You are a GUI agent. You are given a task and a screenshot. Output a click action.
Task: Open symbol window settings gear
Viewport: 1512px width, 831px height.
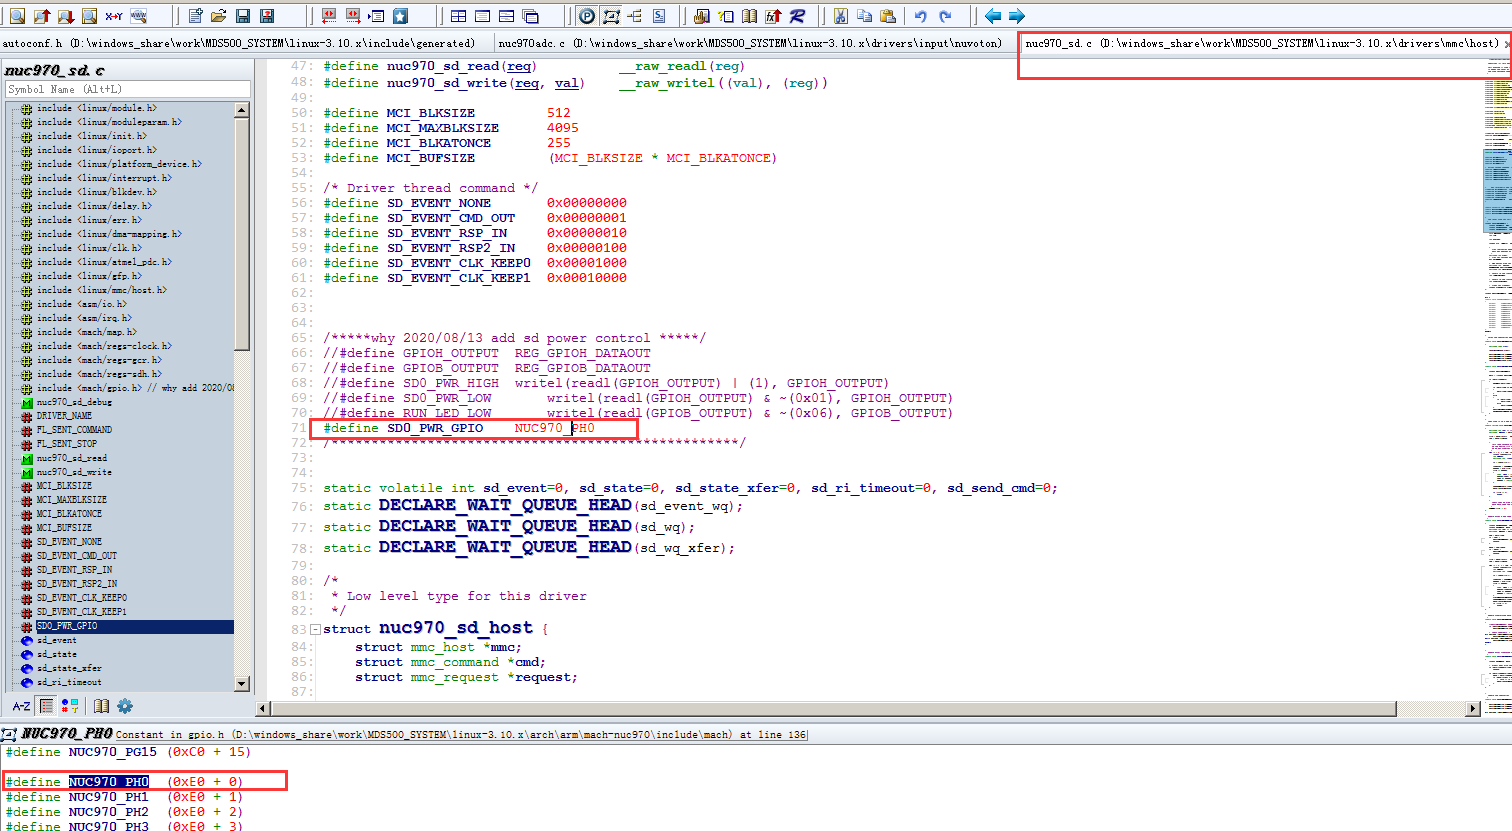pyautogui.click(x=125, y=706)
